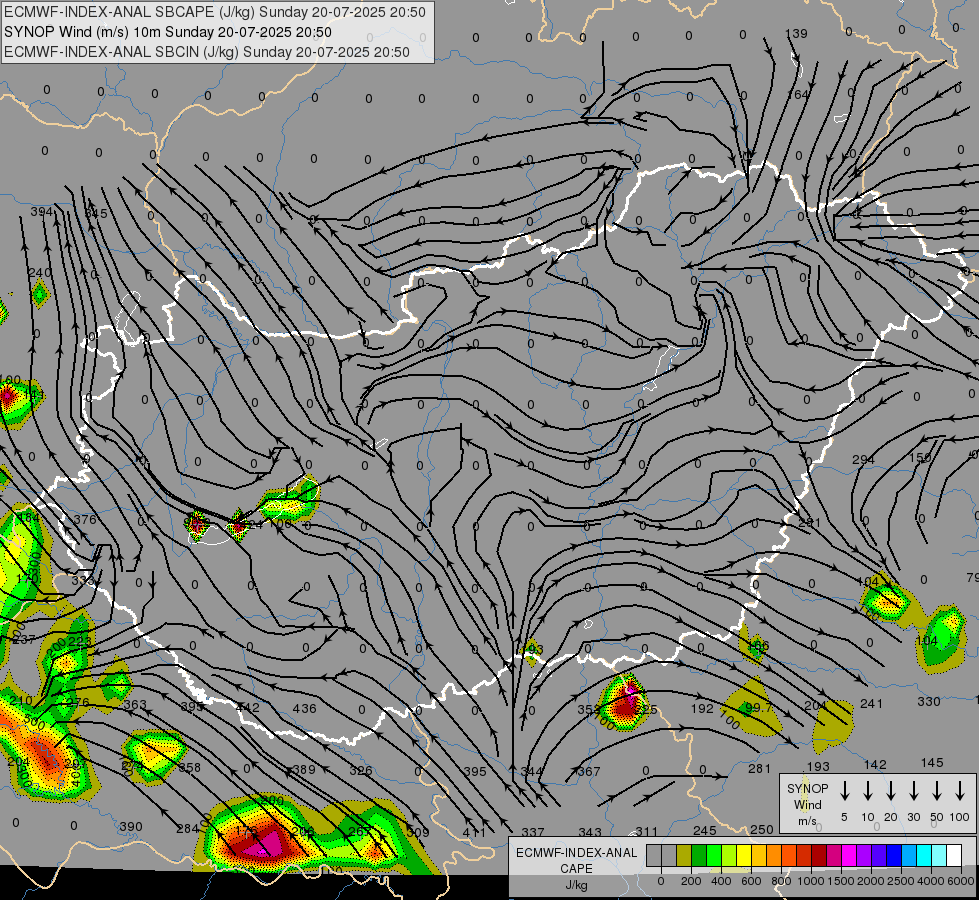979x900 pixels.
Task: Select the SBCIN title line in header box
Action: coord(207,52)
